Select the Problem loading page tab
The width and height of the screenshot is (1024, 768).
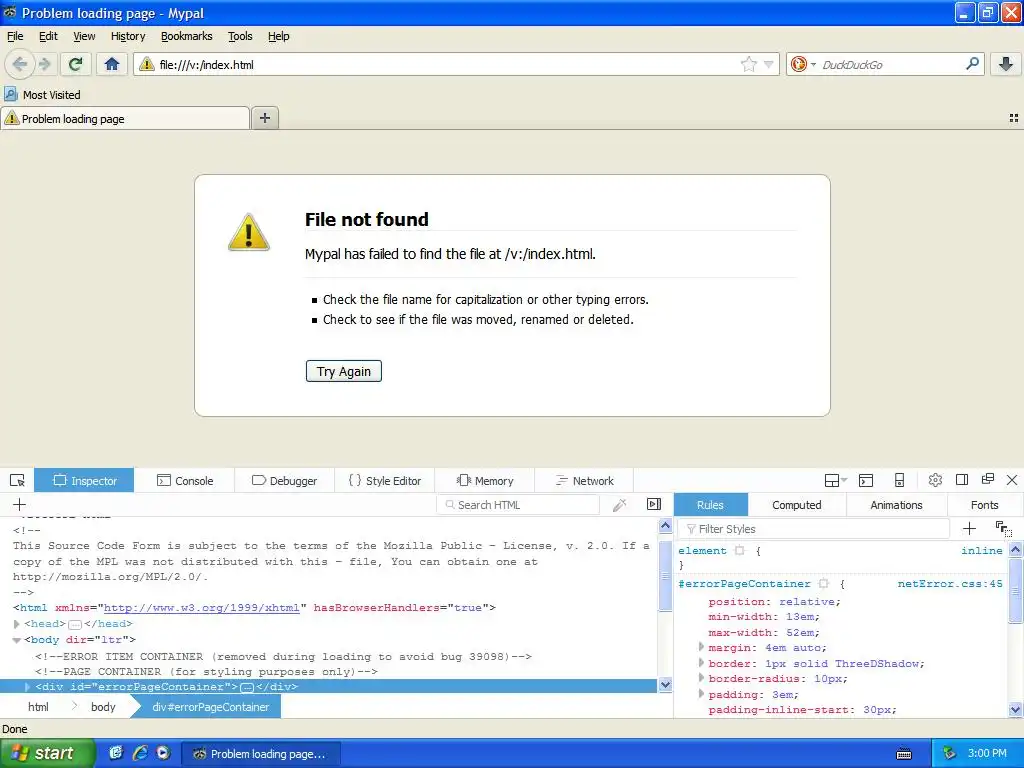(125, 118)
